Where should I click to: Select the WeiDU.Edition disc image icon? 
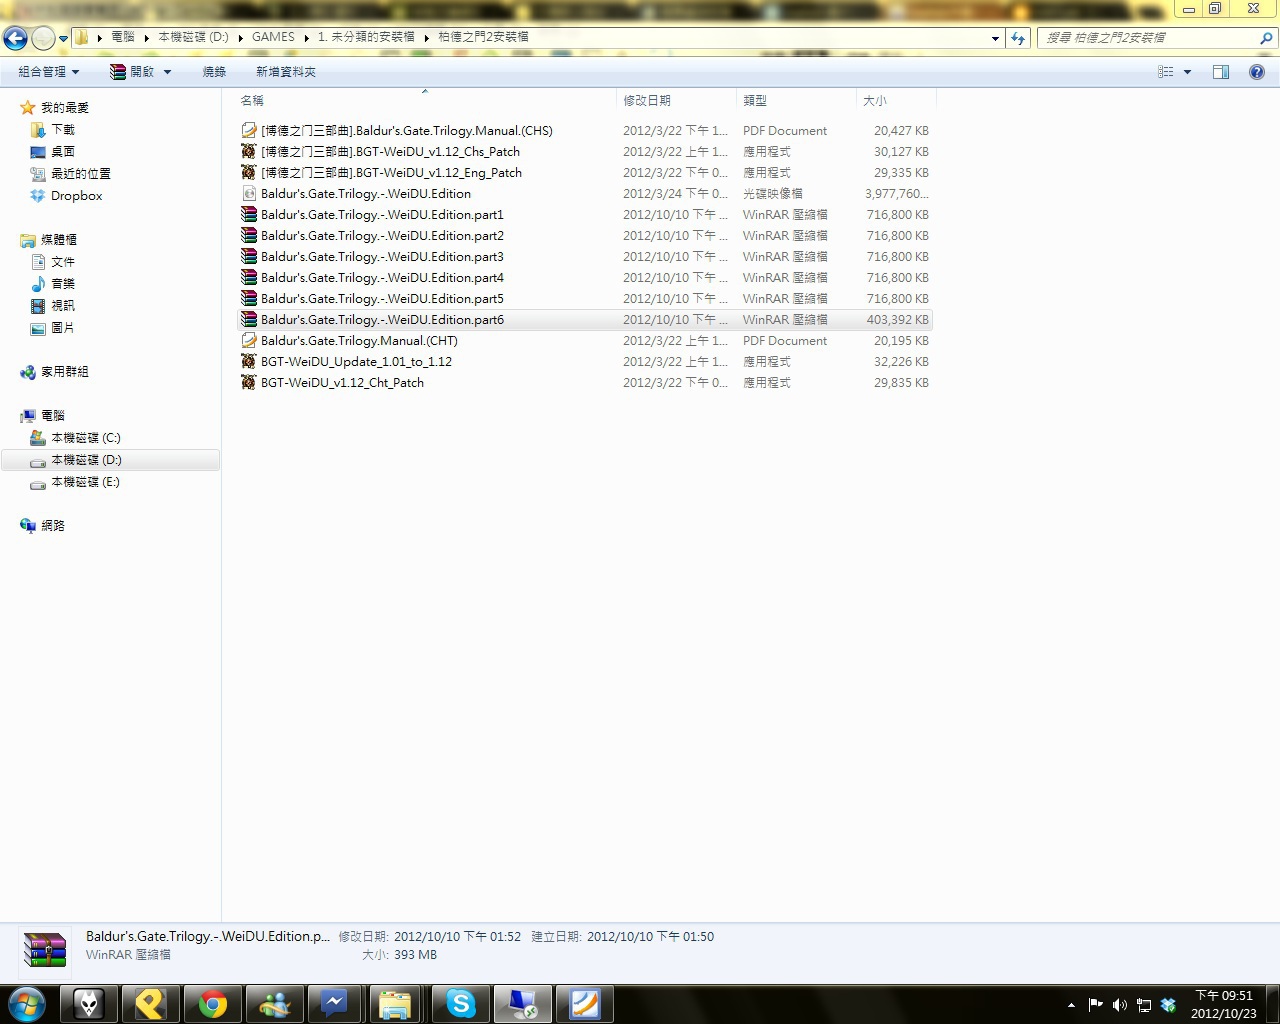tap(249, 193)
